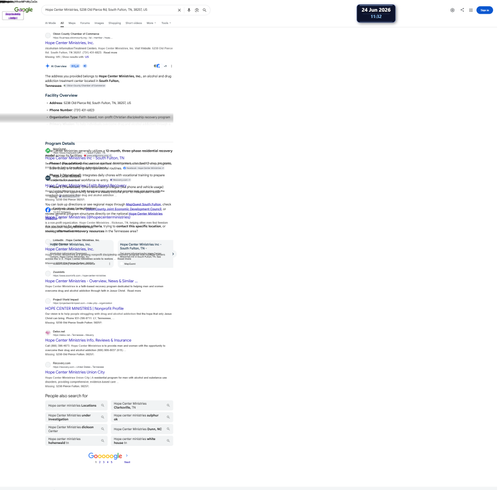This screenshot has height=490, width=500.
Task: Click MapQuest green favicon in results
Action: [48, 151]
